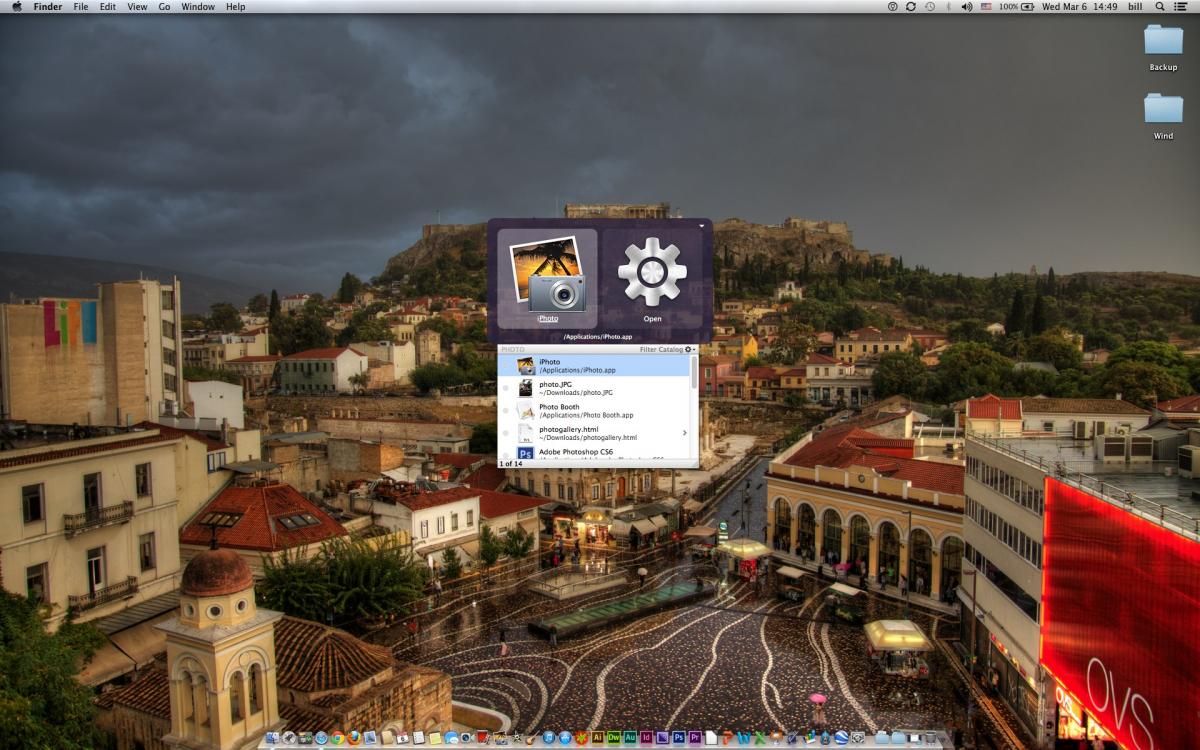Screen dimensions: 1200x750
Task: Expand the photogallery.html row chevron
Action: [x=685, y=433]
